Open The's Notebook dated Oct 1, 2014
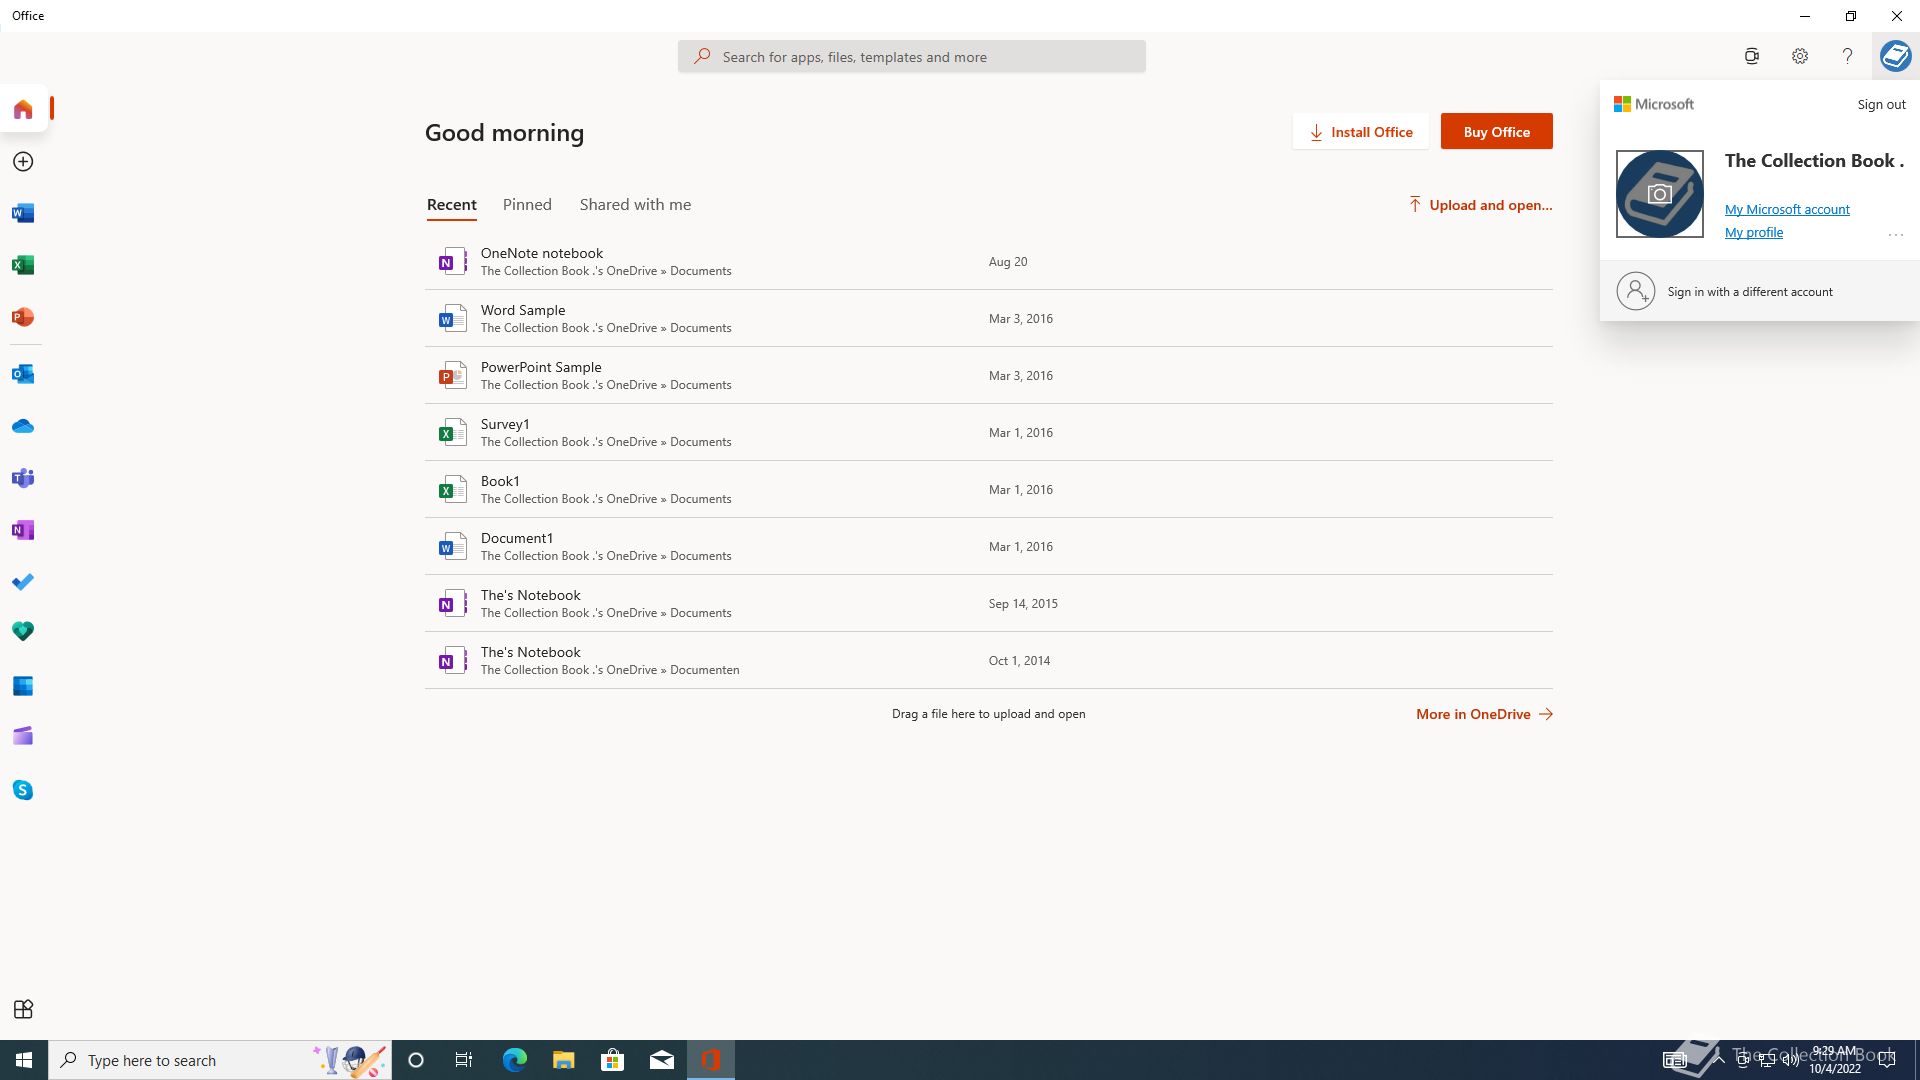The height and width of the screenshot is (1080, 1920). (989, 661)
